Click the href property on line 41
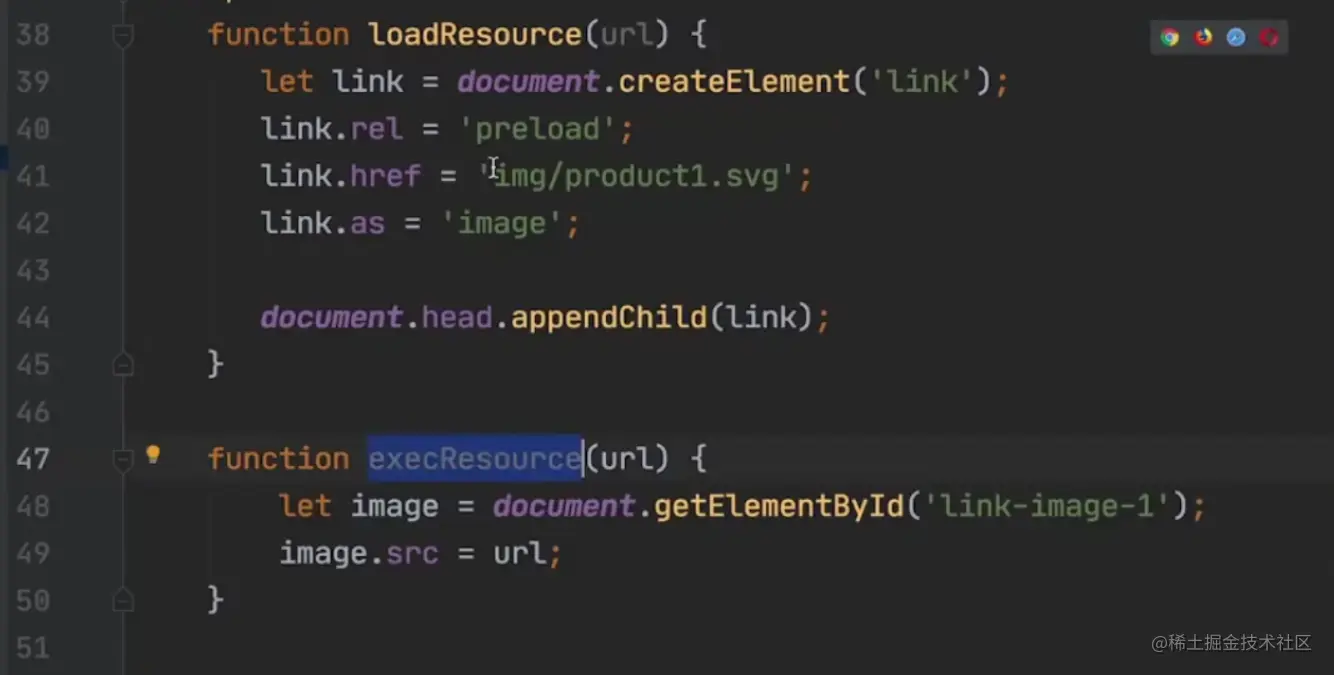 pos(385,176)
